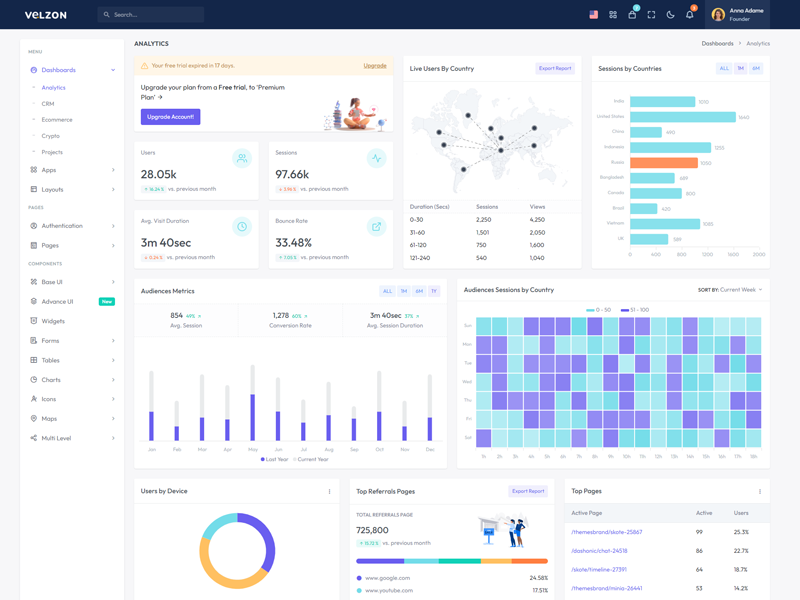The width and height of the screenshot is (800, 600).
Task: Click the orange Russia bar in chart
Action: tap(664, 163)
